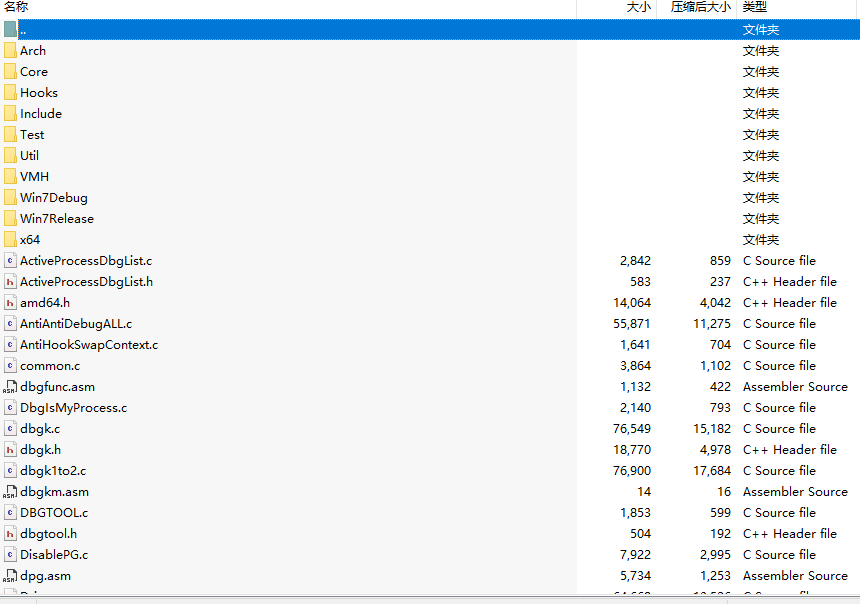Click the amd64.h header file icon
This screenshot has height=604, width=860.
pos(10,303)
